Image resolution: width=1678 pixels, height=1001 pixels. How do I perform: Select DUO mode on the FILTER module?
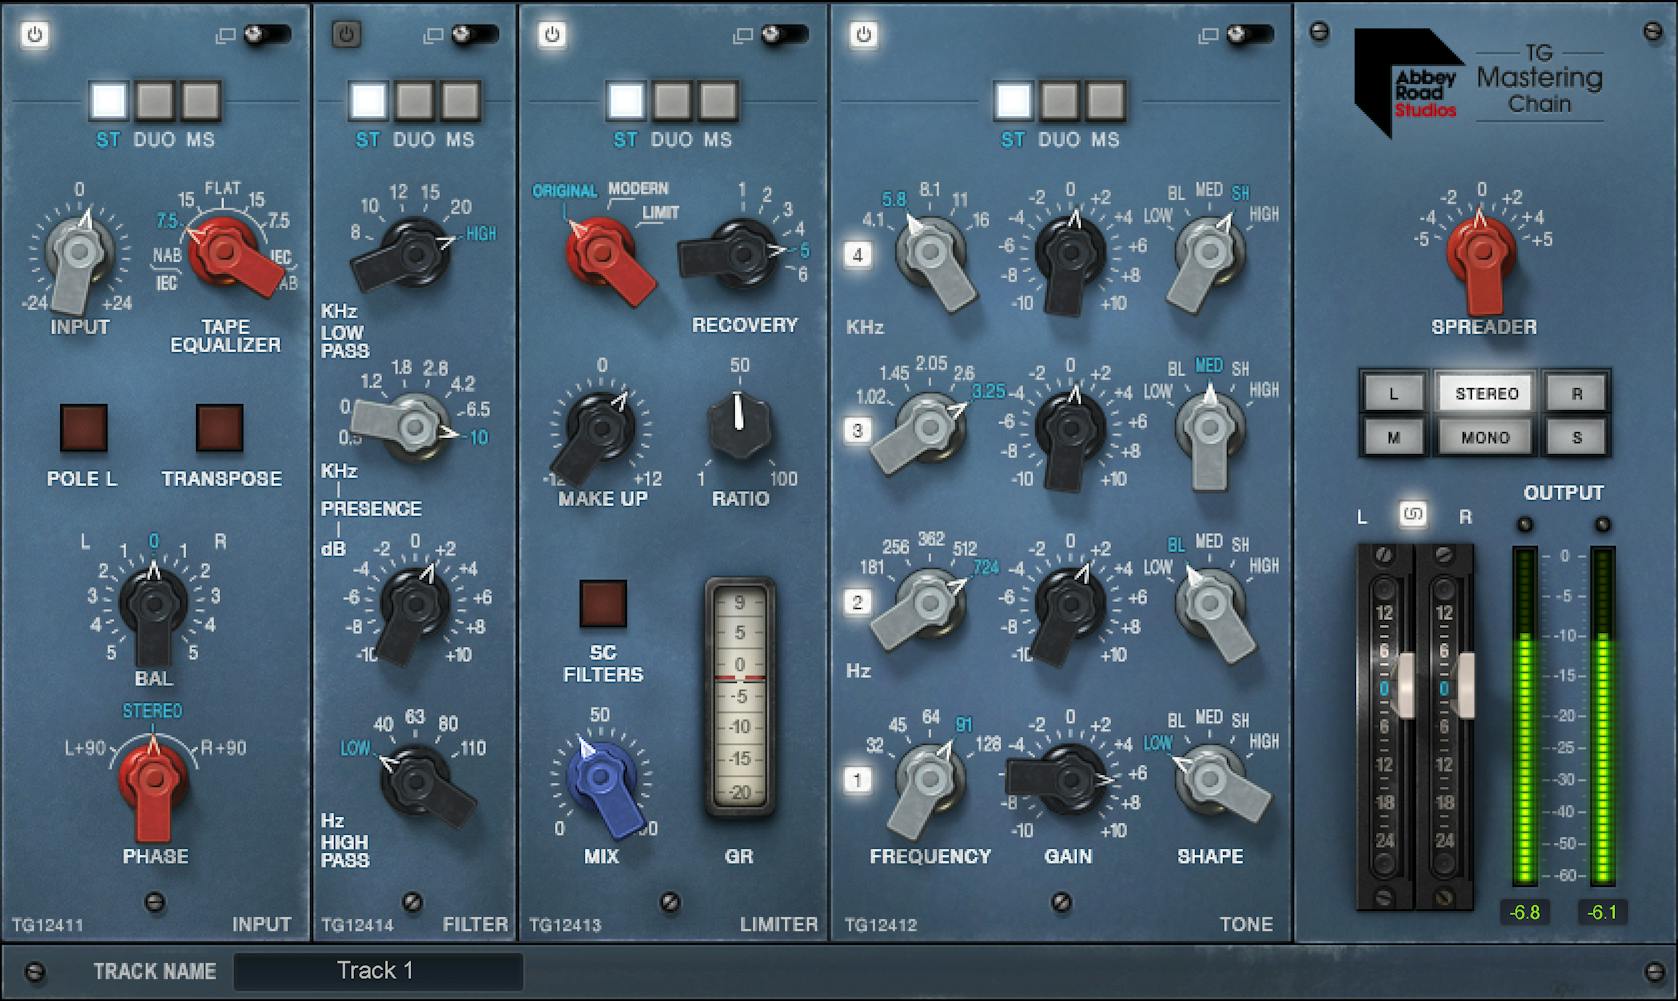click(x=415, y=100)
